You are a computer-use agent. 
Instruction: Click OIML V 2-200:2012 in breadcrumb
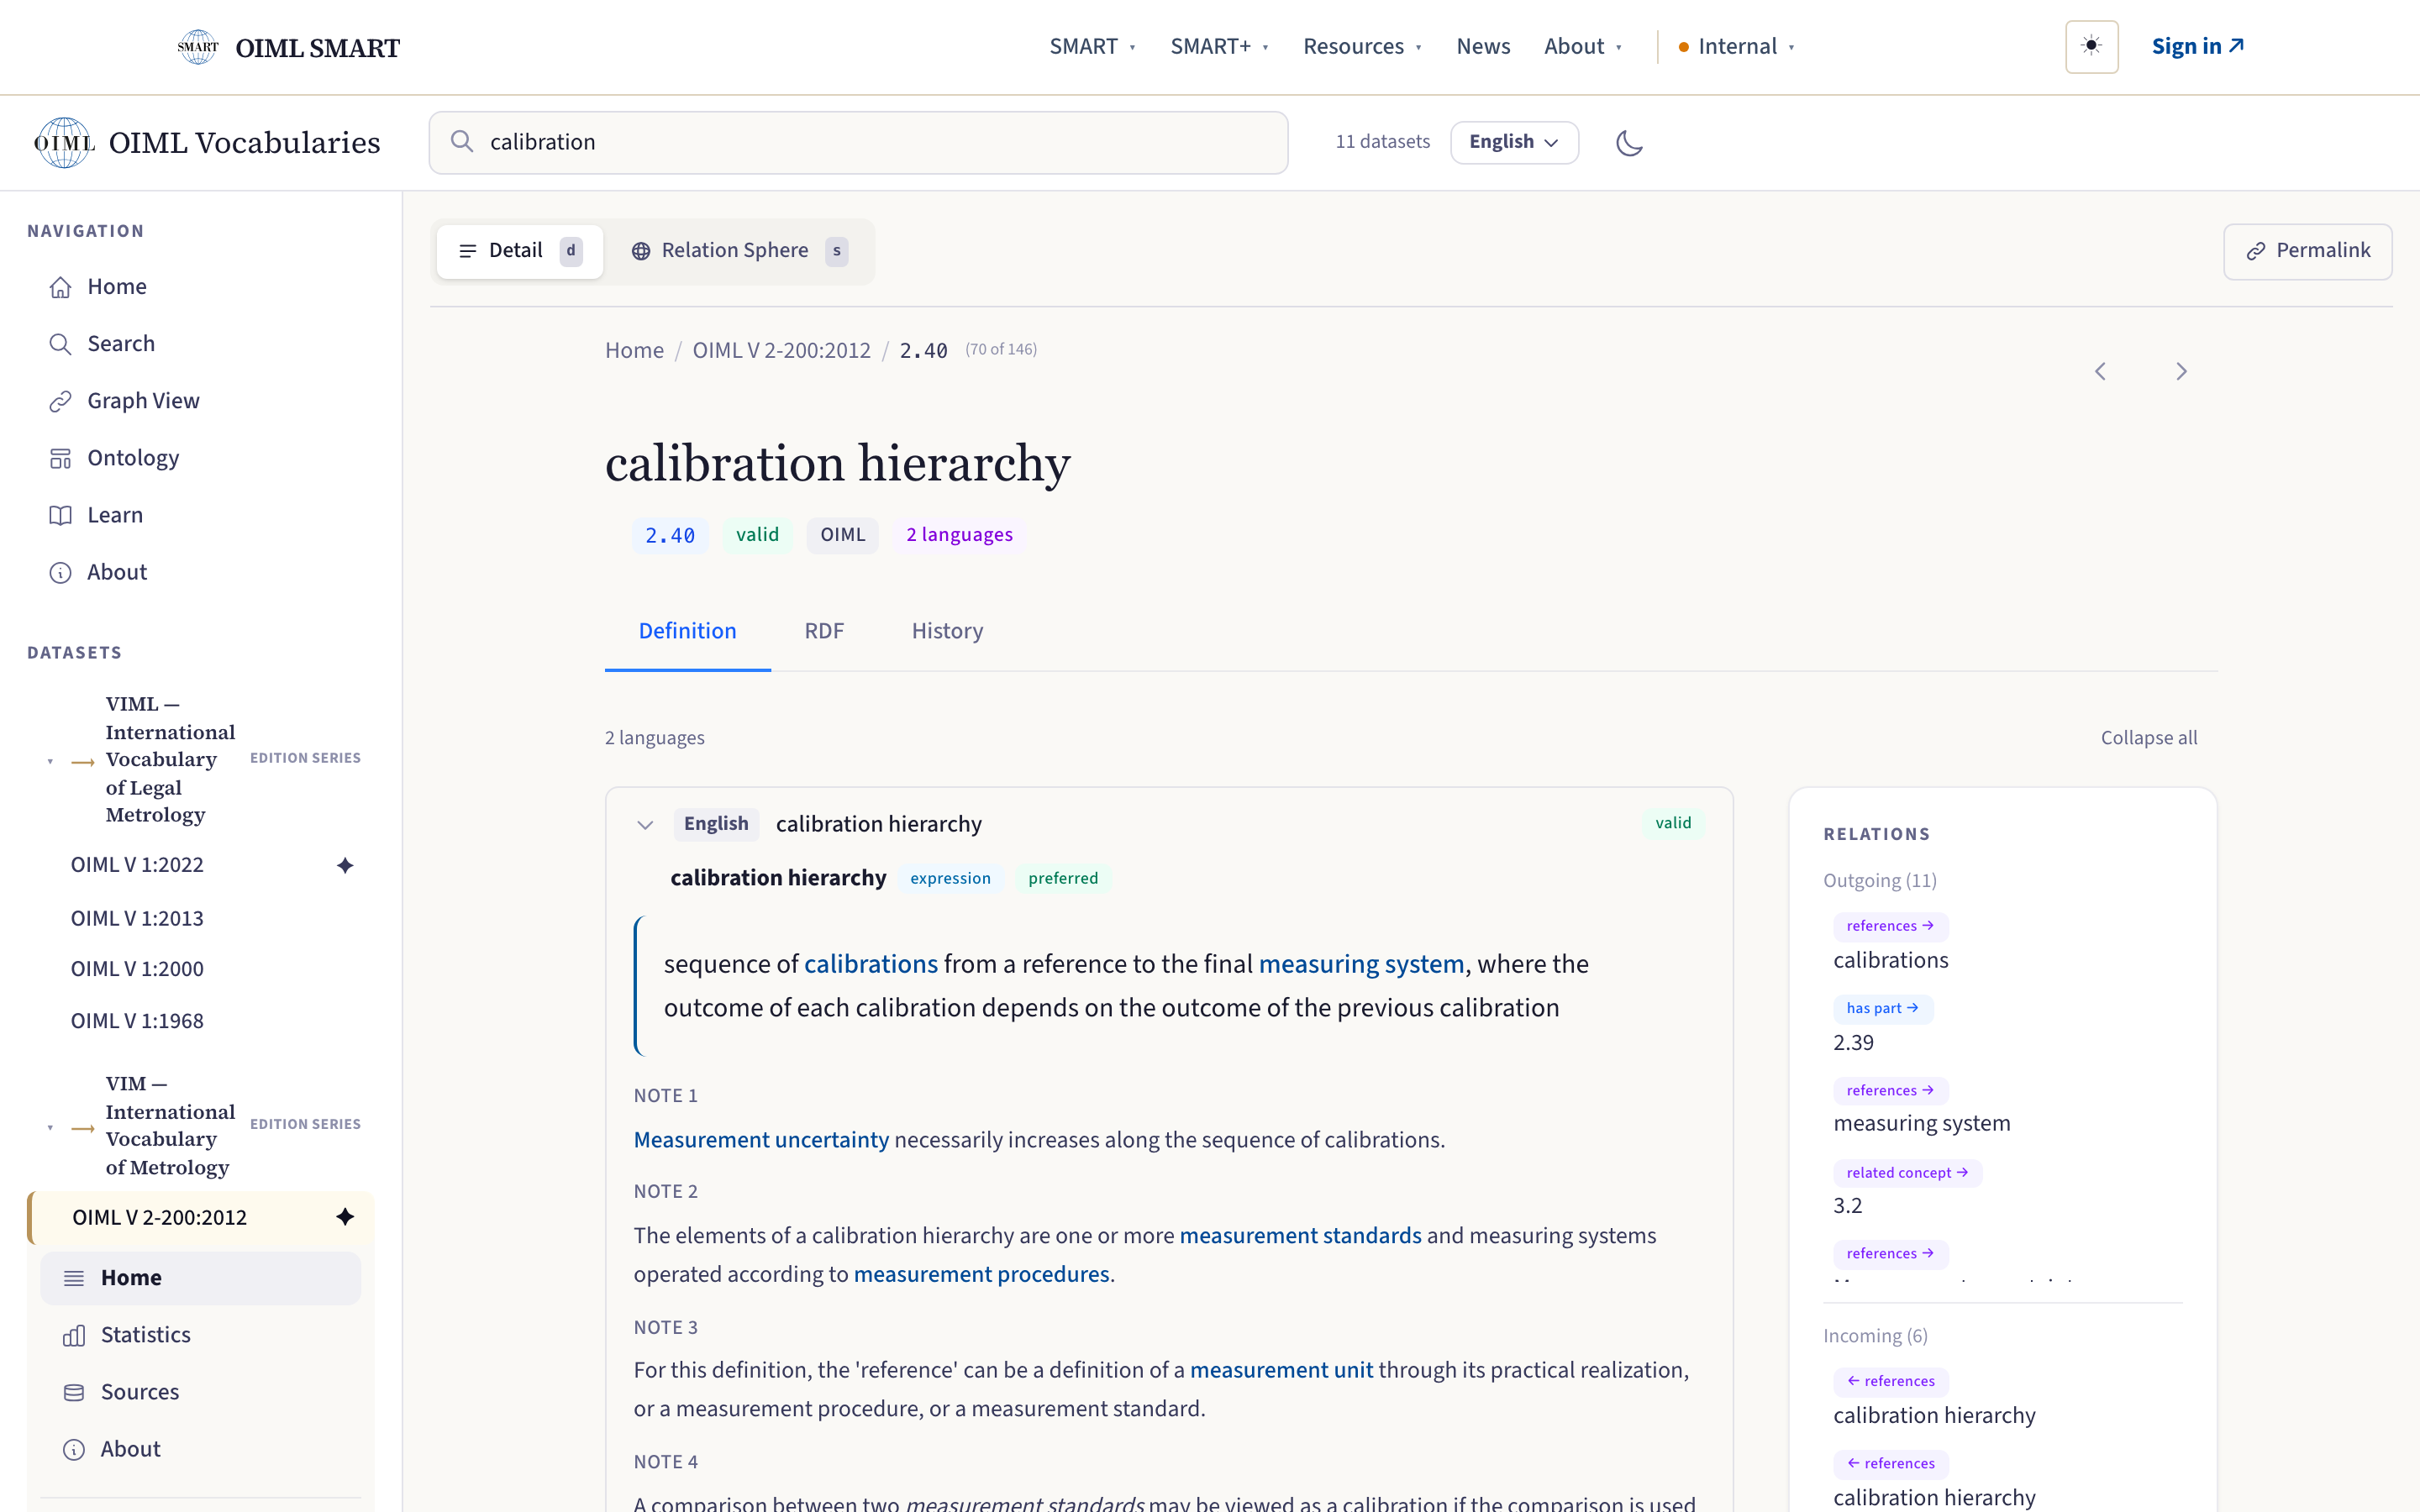click(x=781, y=351)
